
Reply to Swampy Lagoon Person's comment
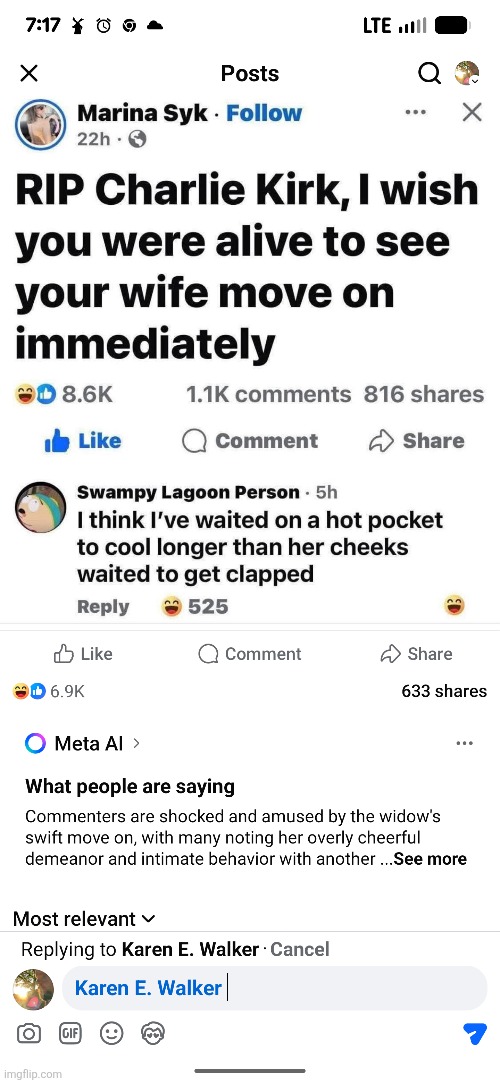pos(103,607)
